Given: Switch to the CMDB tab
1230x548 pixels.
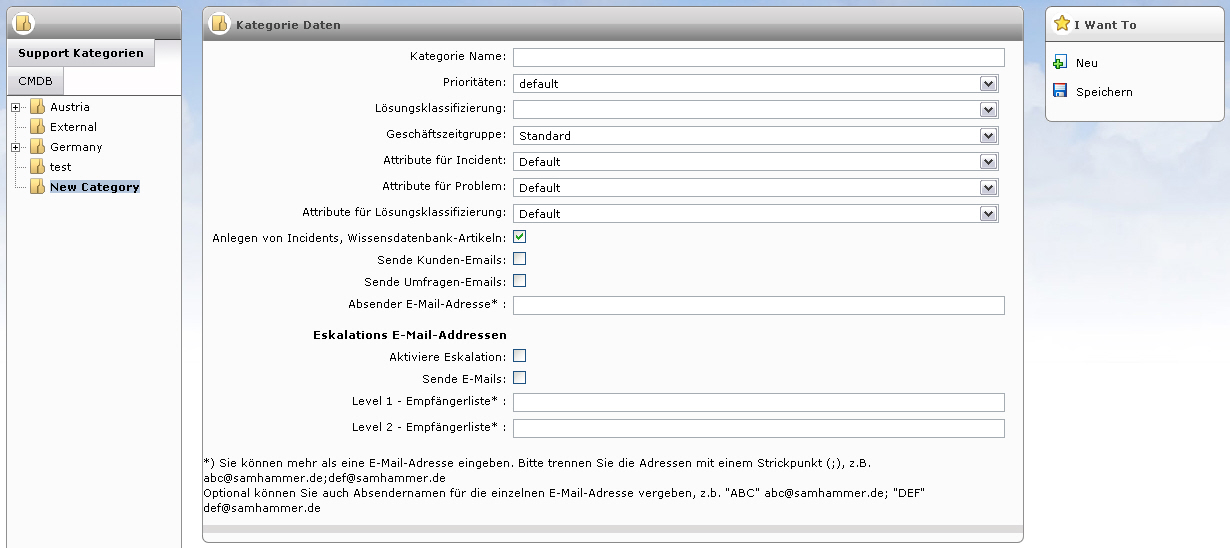Looking at the screenshot, I should (35, 81).
